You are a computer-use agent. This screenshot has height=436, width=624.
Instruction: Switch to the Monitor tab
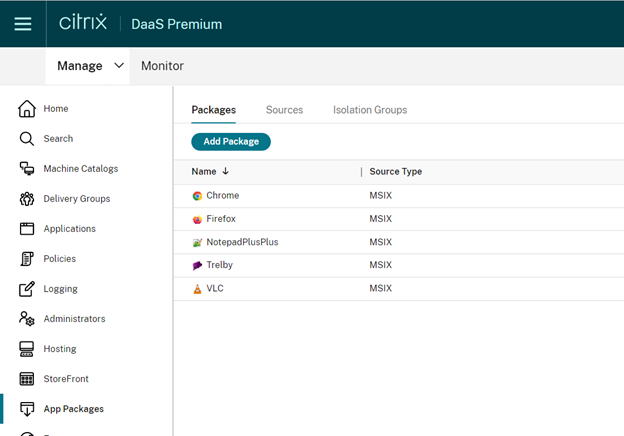tap(162, 66)
